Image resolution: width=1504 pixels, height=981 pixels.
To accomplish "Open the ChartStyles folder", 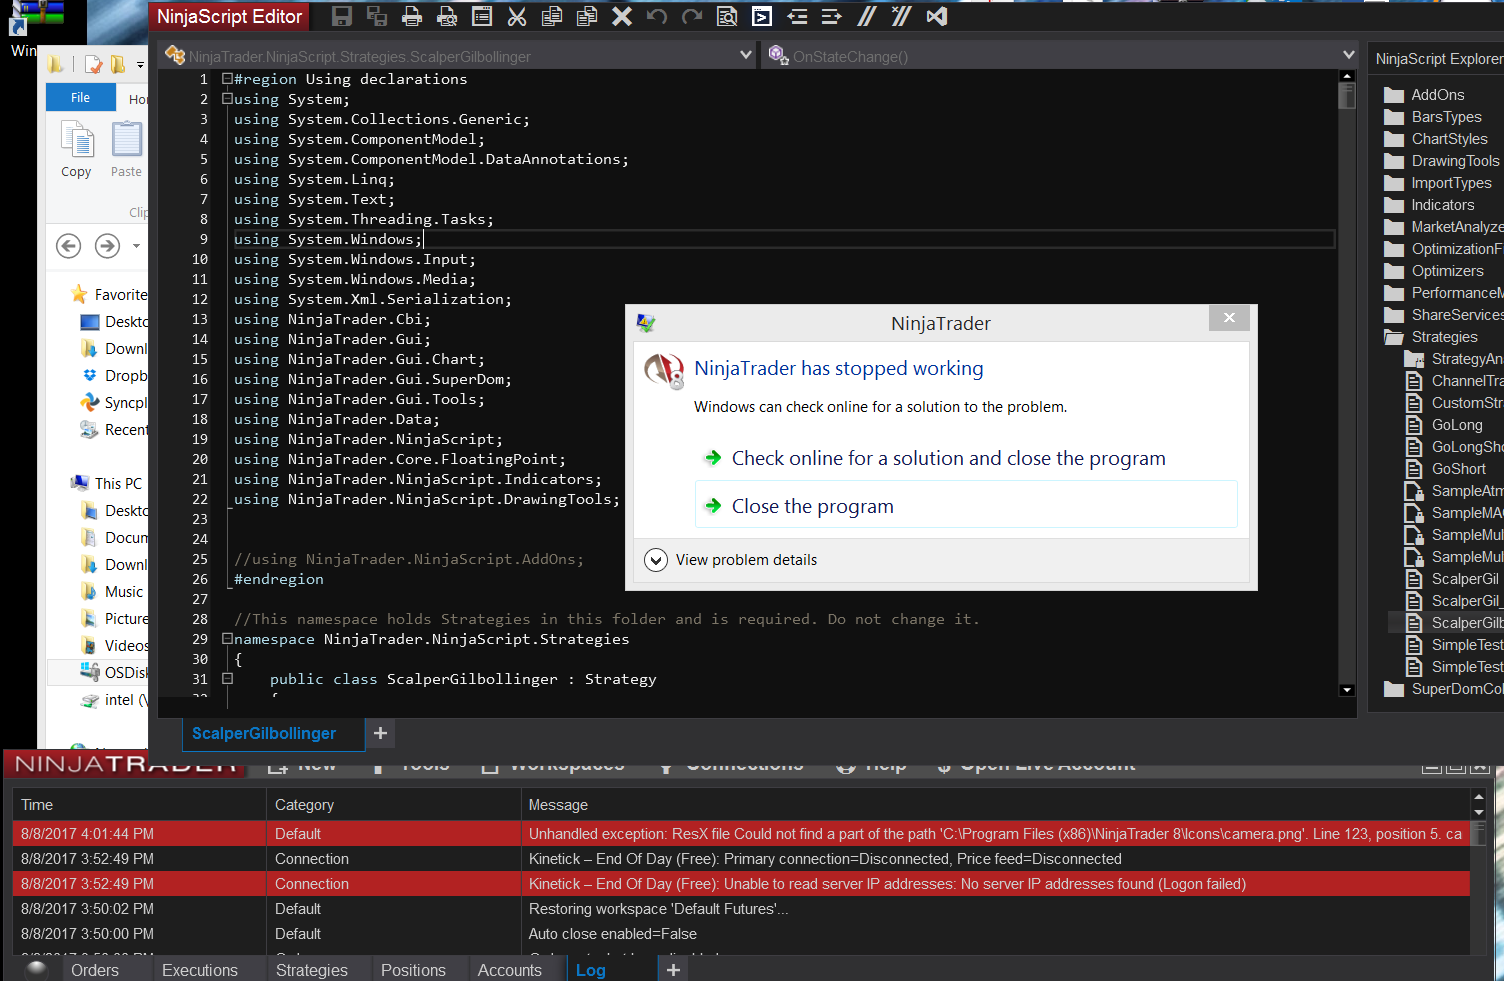I will point(1437,139).
